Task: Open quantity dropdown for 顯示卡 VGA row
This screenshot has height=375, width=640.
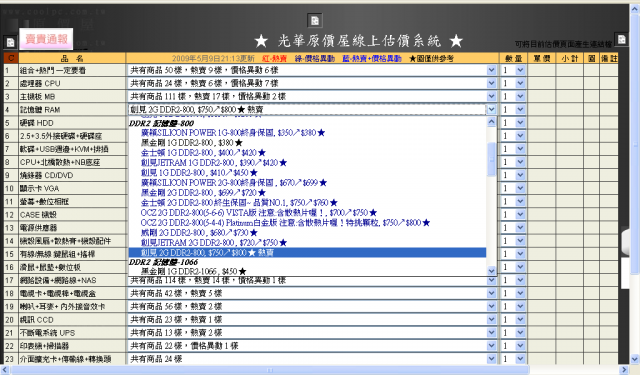Action: coord(520,188)
